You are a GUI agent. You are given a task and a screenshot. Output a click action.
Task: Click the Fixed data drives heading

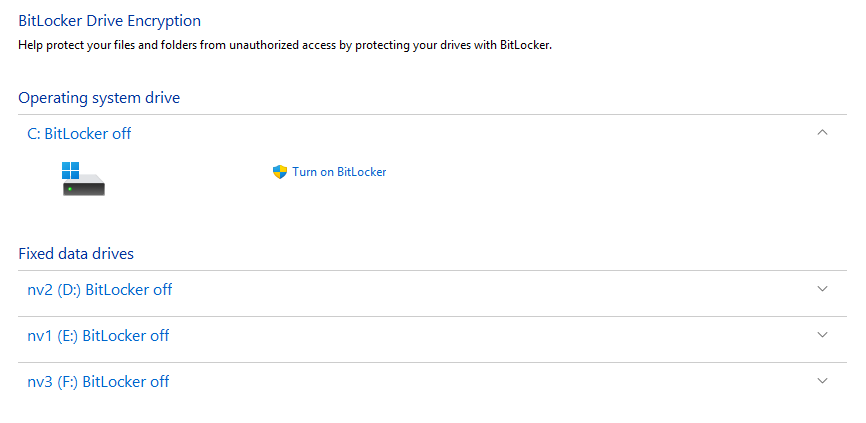[x=76, y=254]
